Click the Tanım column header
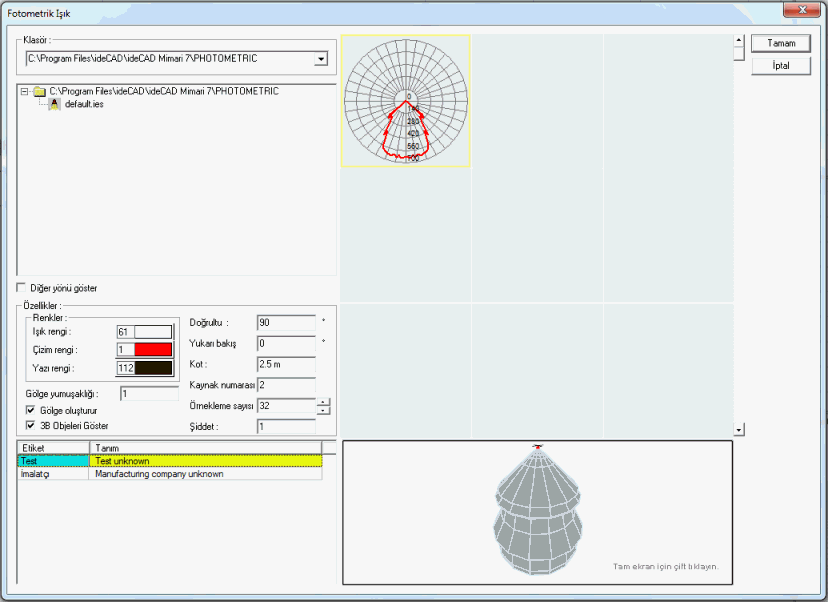This screenshot has height=602, width=828. (x=205, y=448)
